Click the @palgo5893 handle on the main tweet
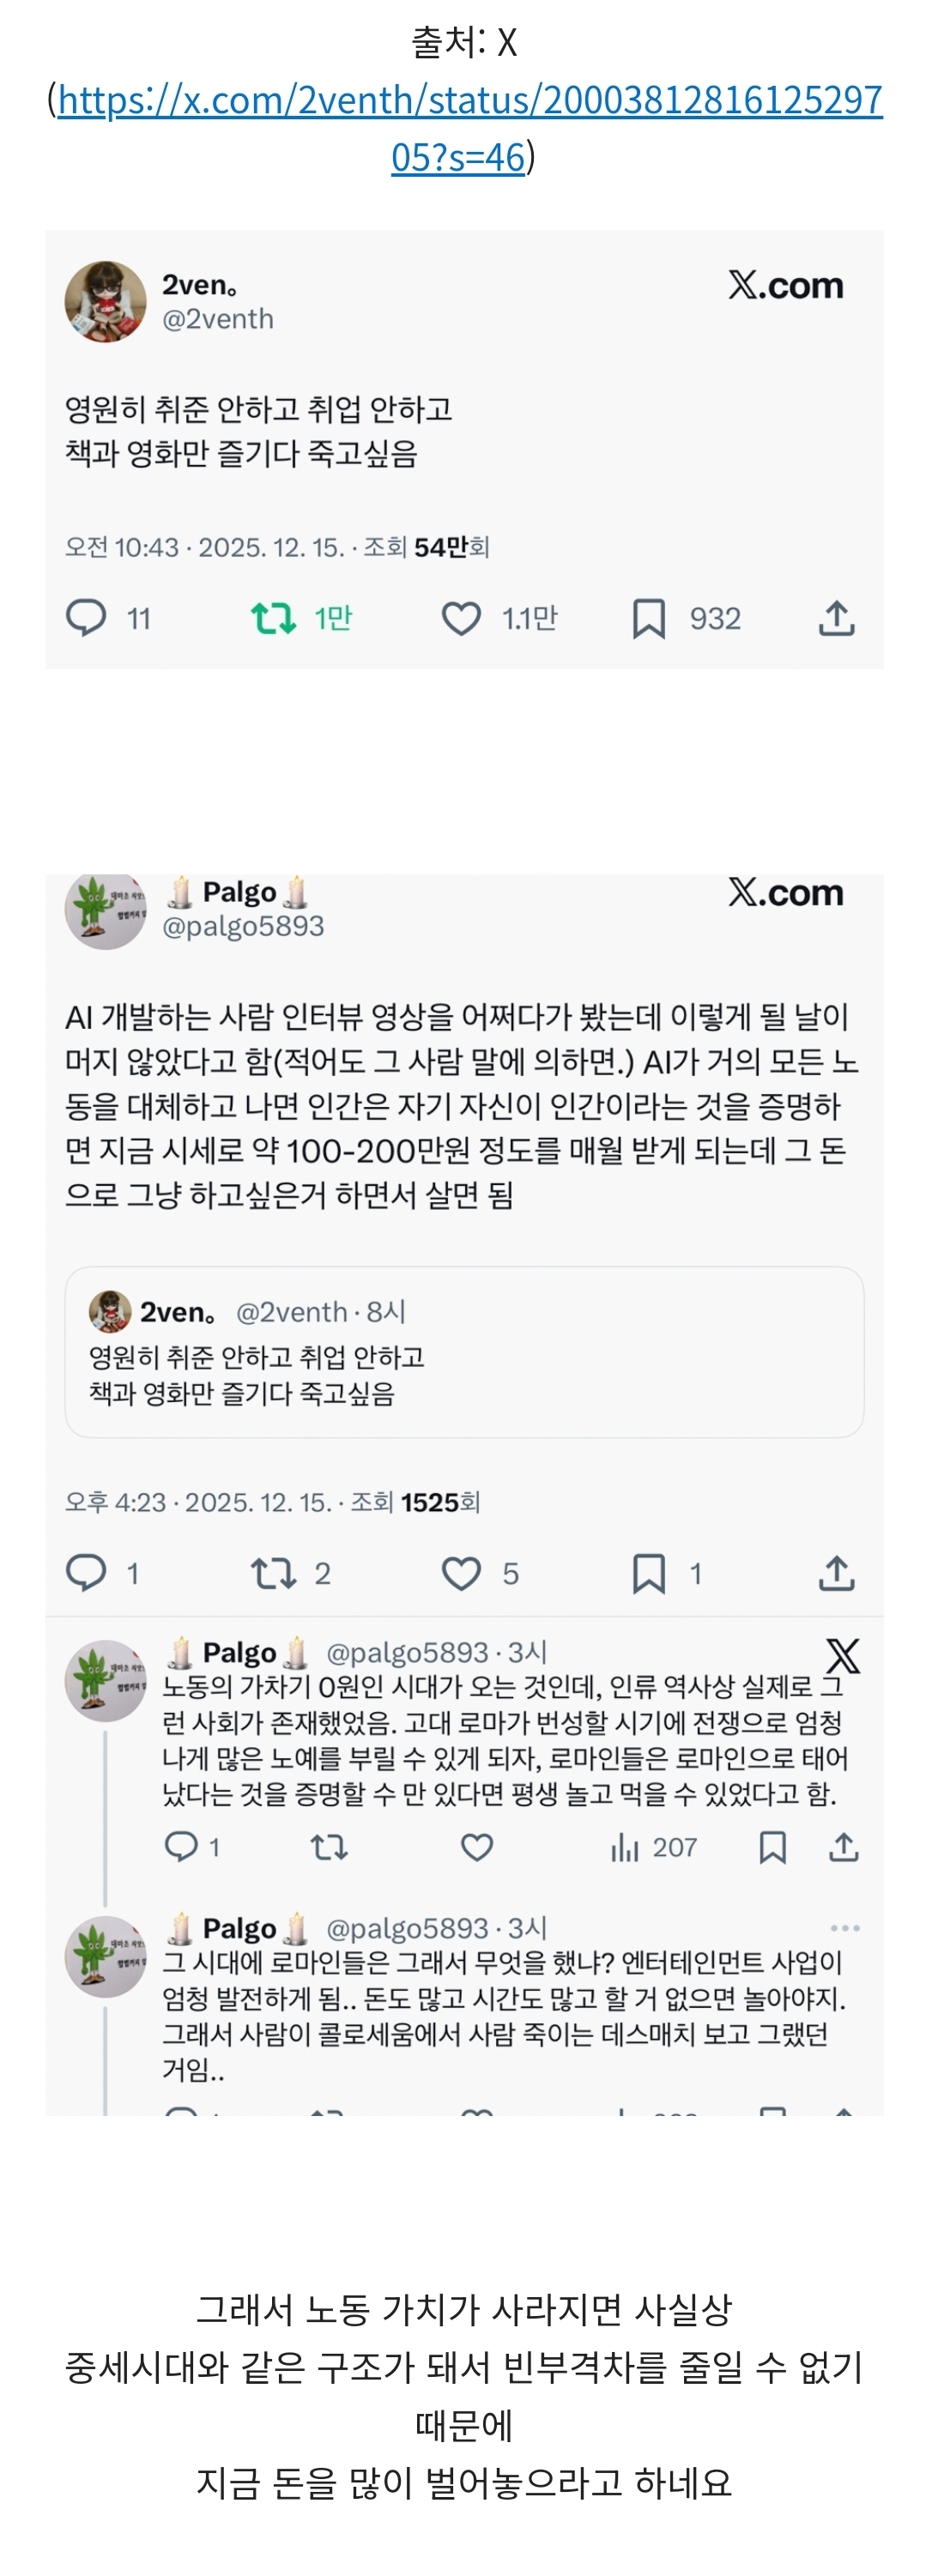926x2576 pixels. coord(243,926)
